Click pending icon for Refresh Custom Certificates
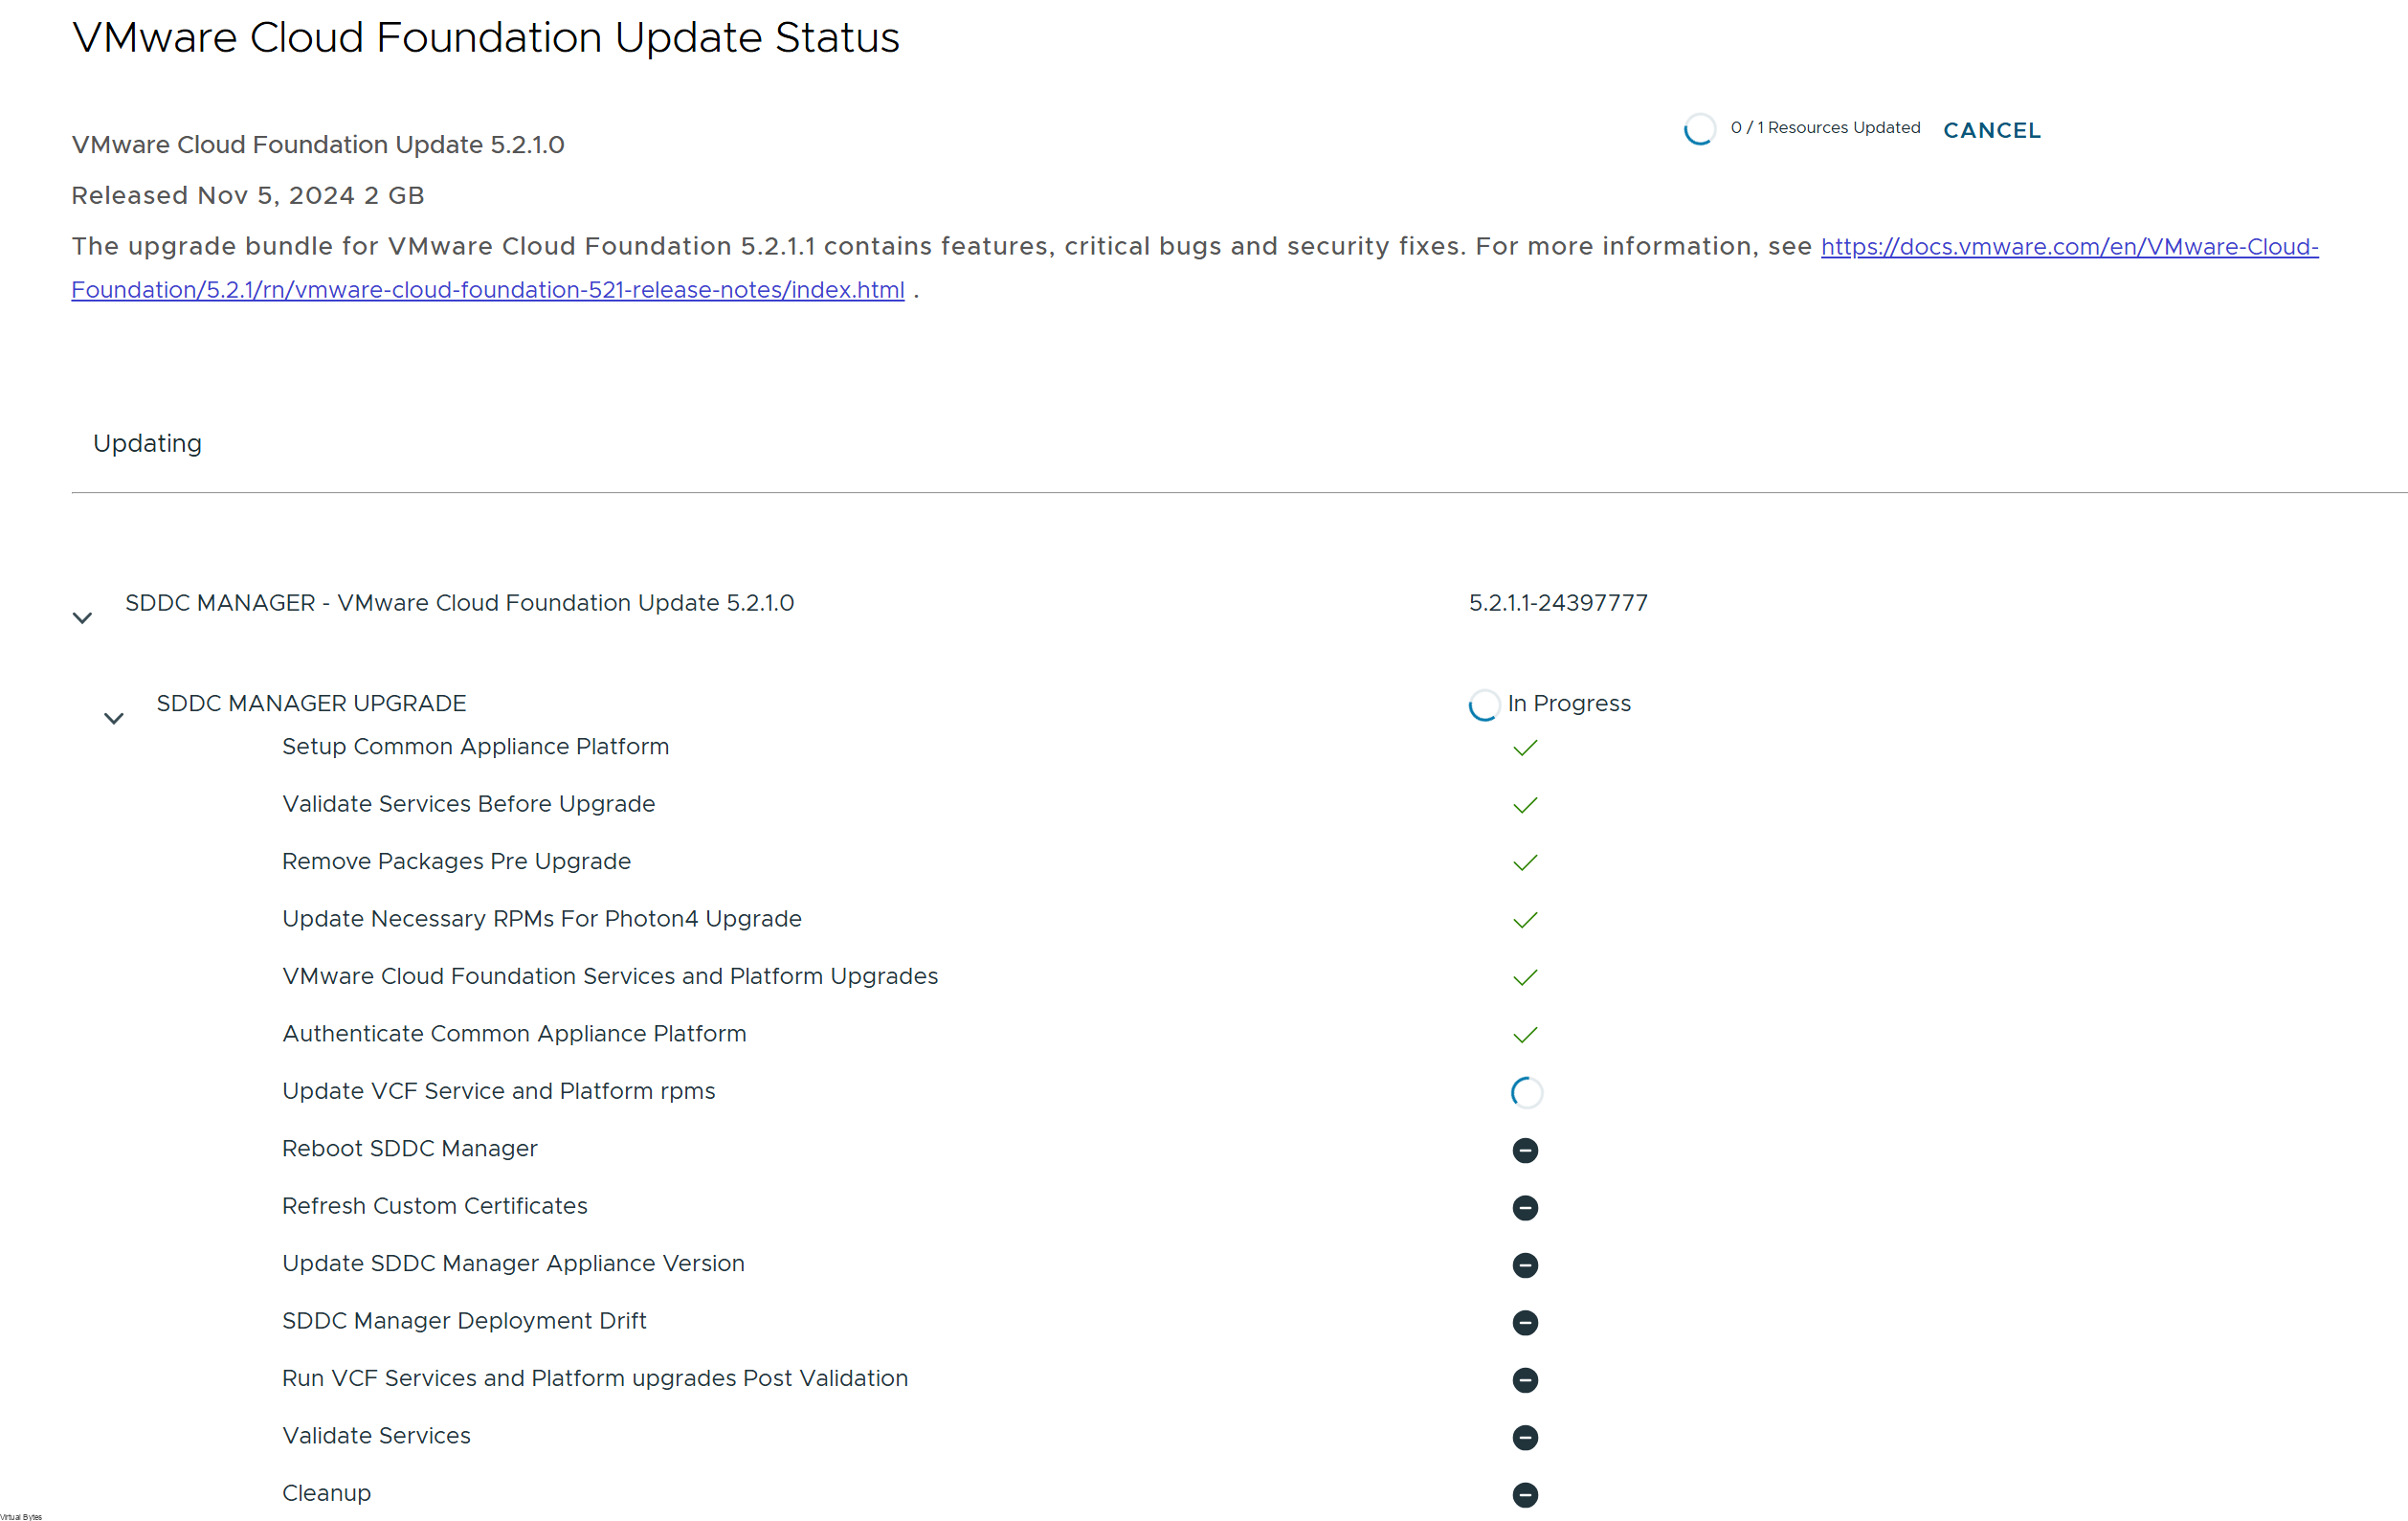 (1525, 1207)
